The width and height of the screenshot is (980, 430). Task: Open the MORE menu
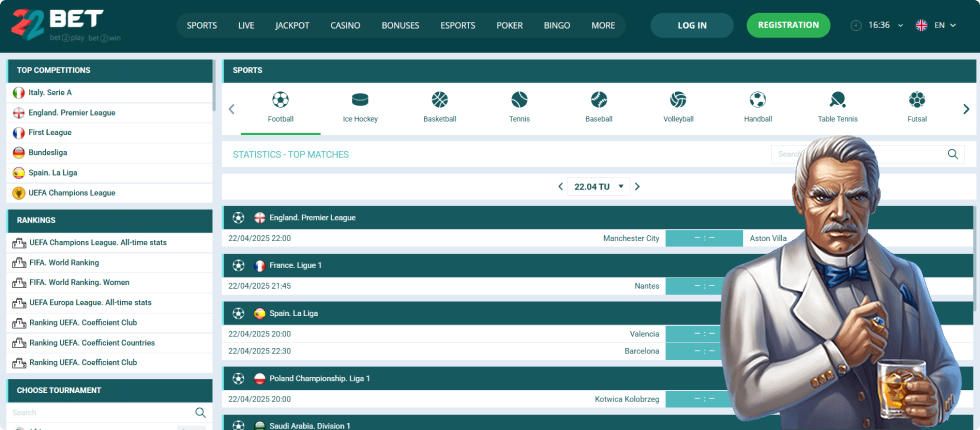click(x=603, y=26)
